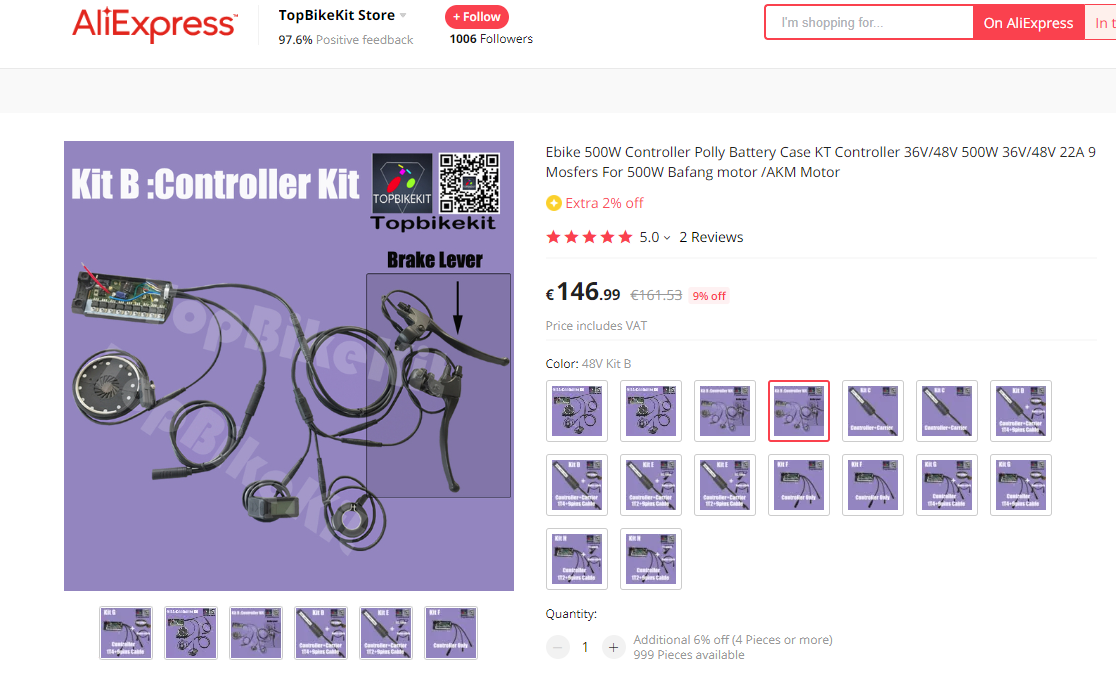Focus the "I'm shopping for..." search field
Viewport: 1116px width, 684px height.
(x=869, y=22)
